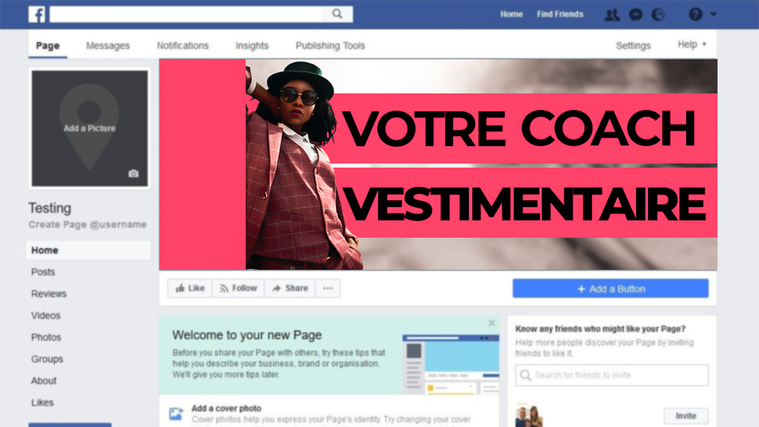Click the camera icon on profile picture

pos(134,173)
